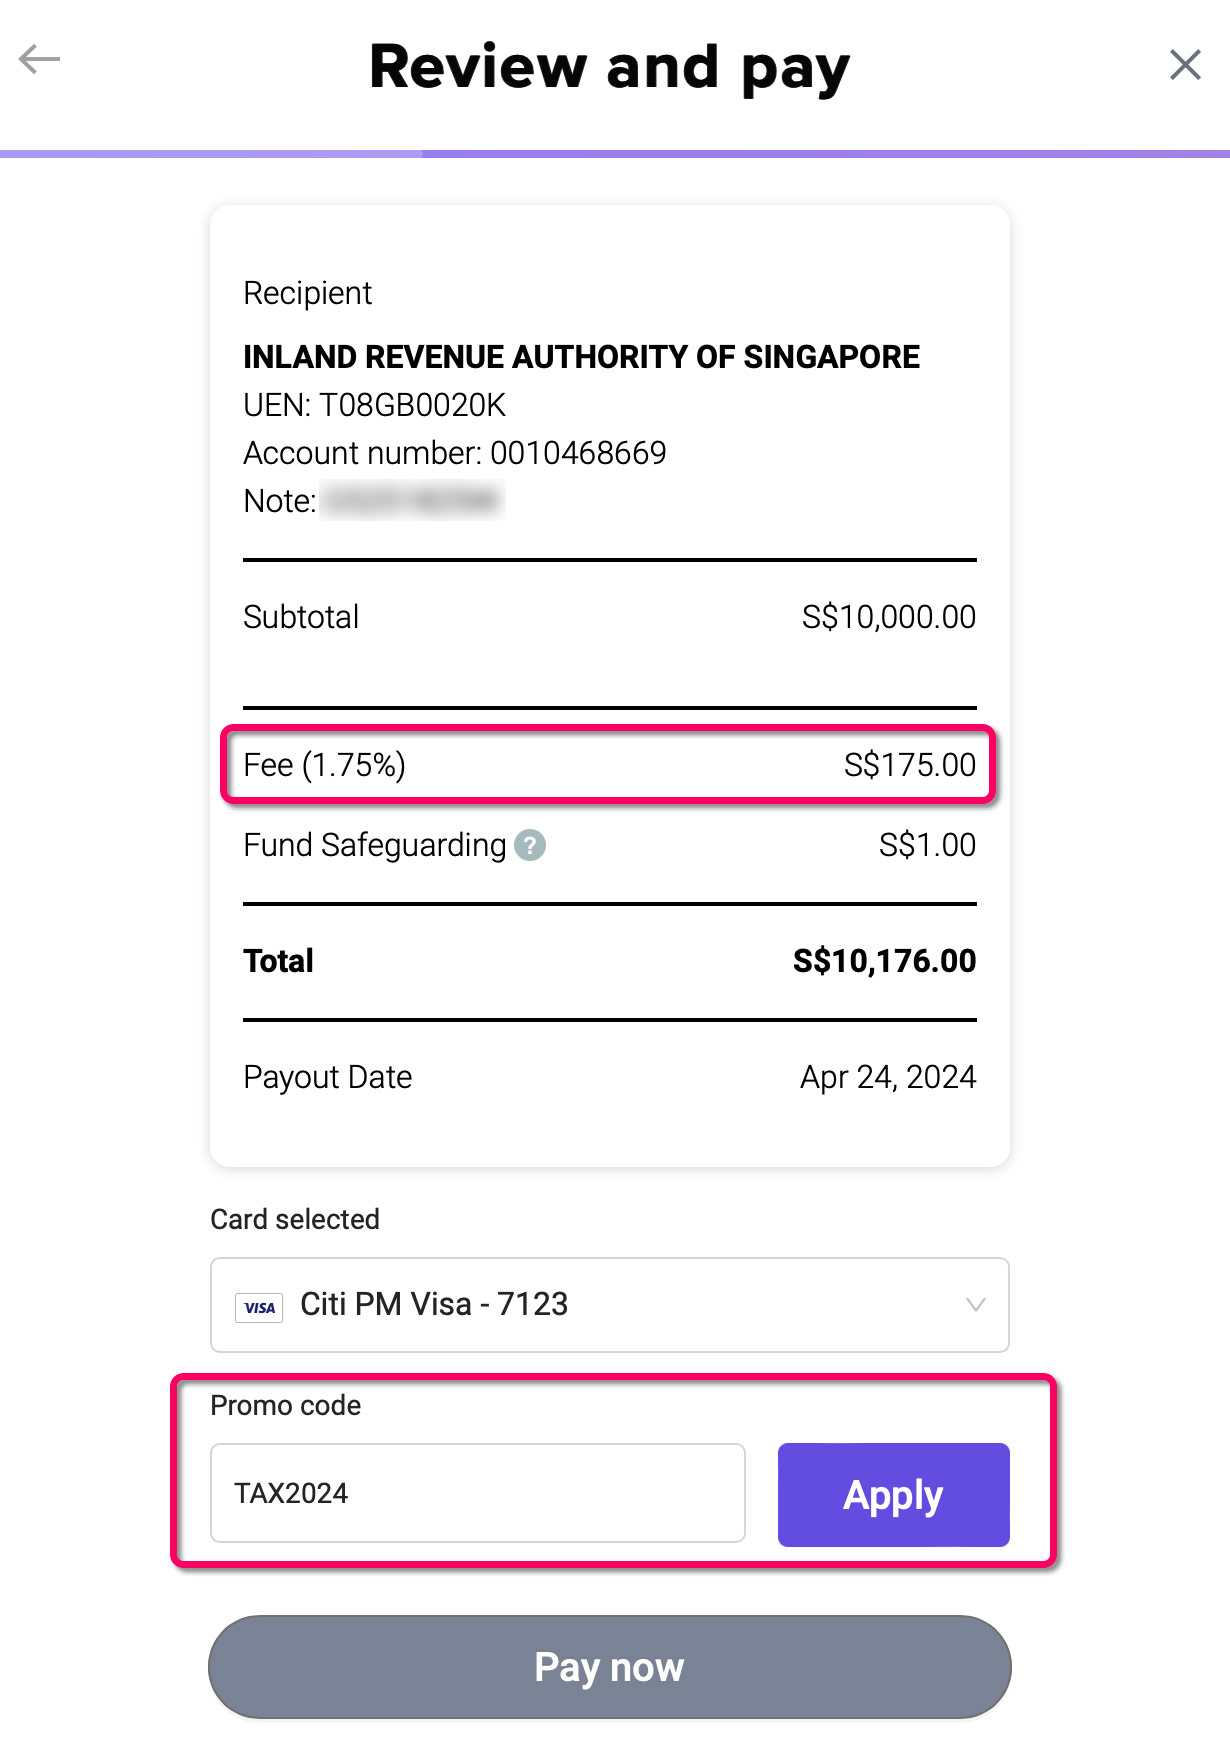Click the back arrow icon
The image size is (1230, 1761).
click(40, 60)
